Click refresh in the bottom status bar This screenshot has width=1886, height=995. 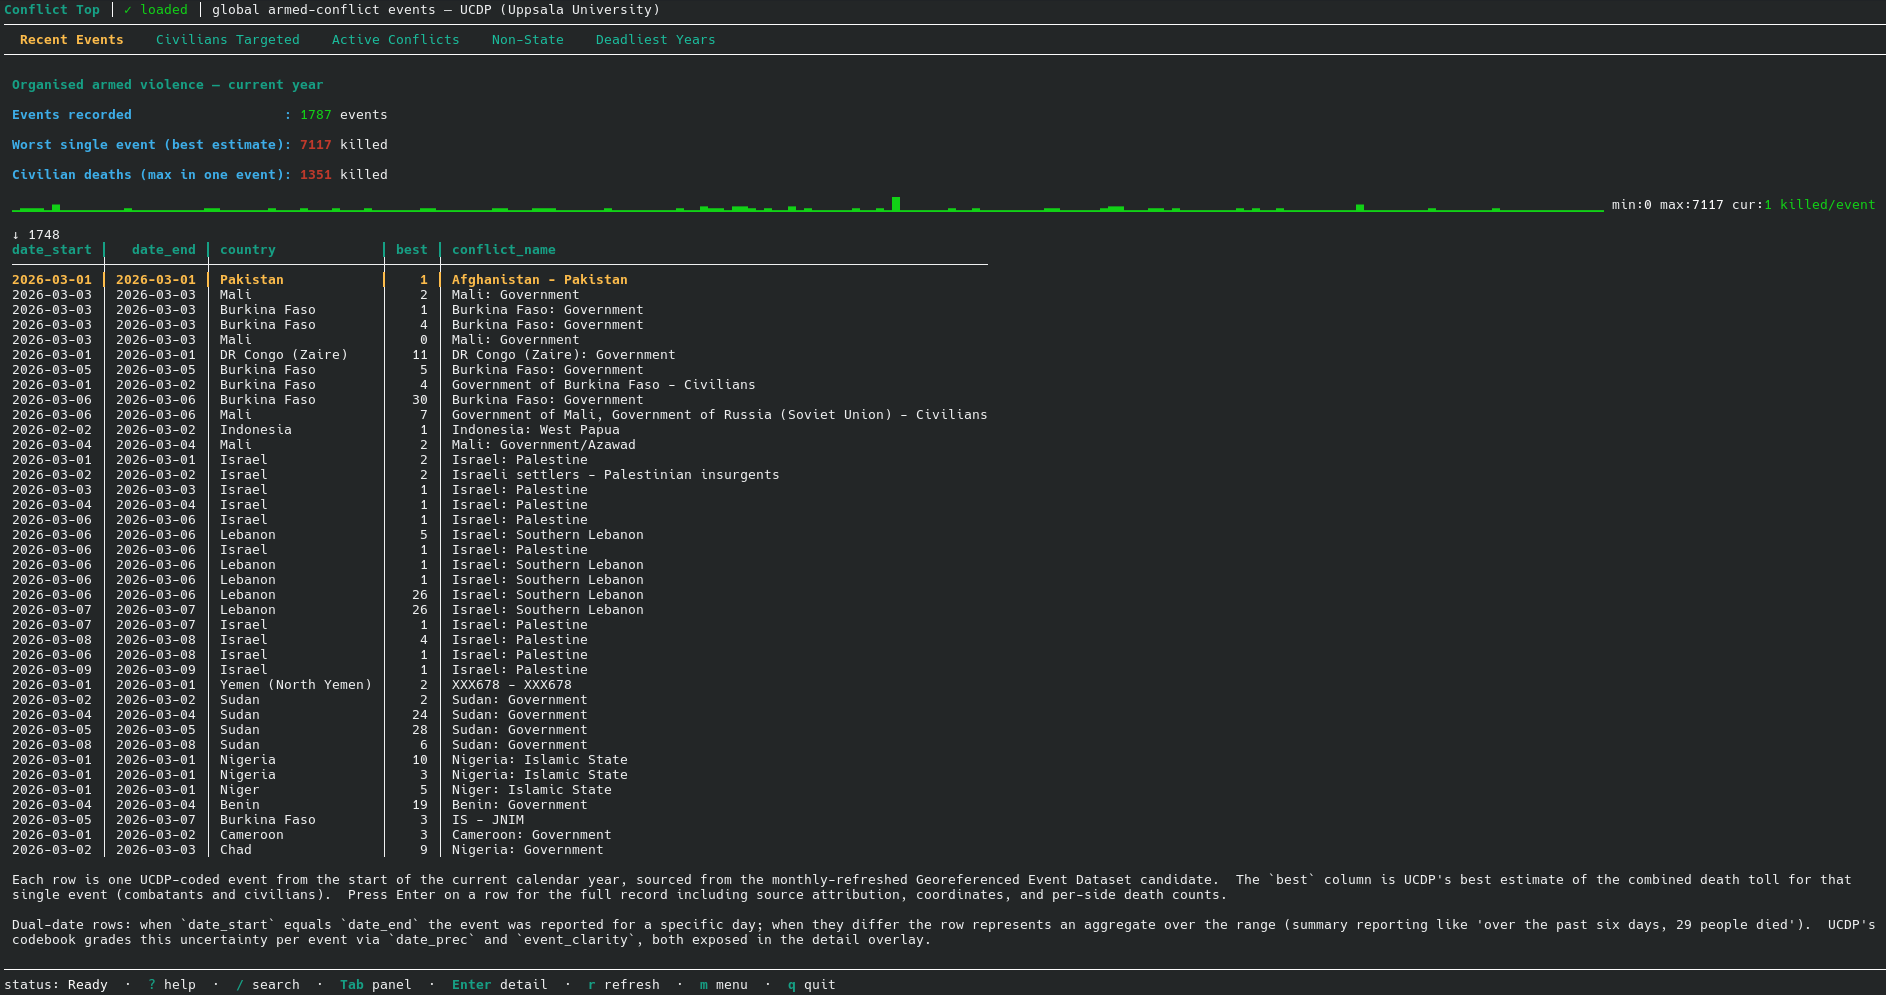click(x=624, y=985)
